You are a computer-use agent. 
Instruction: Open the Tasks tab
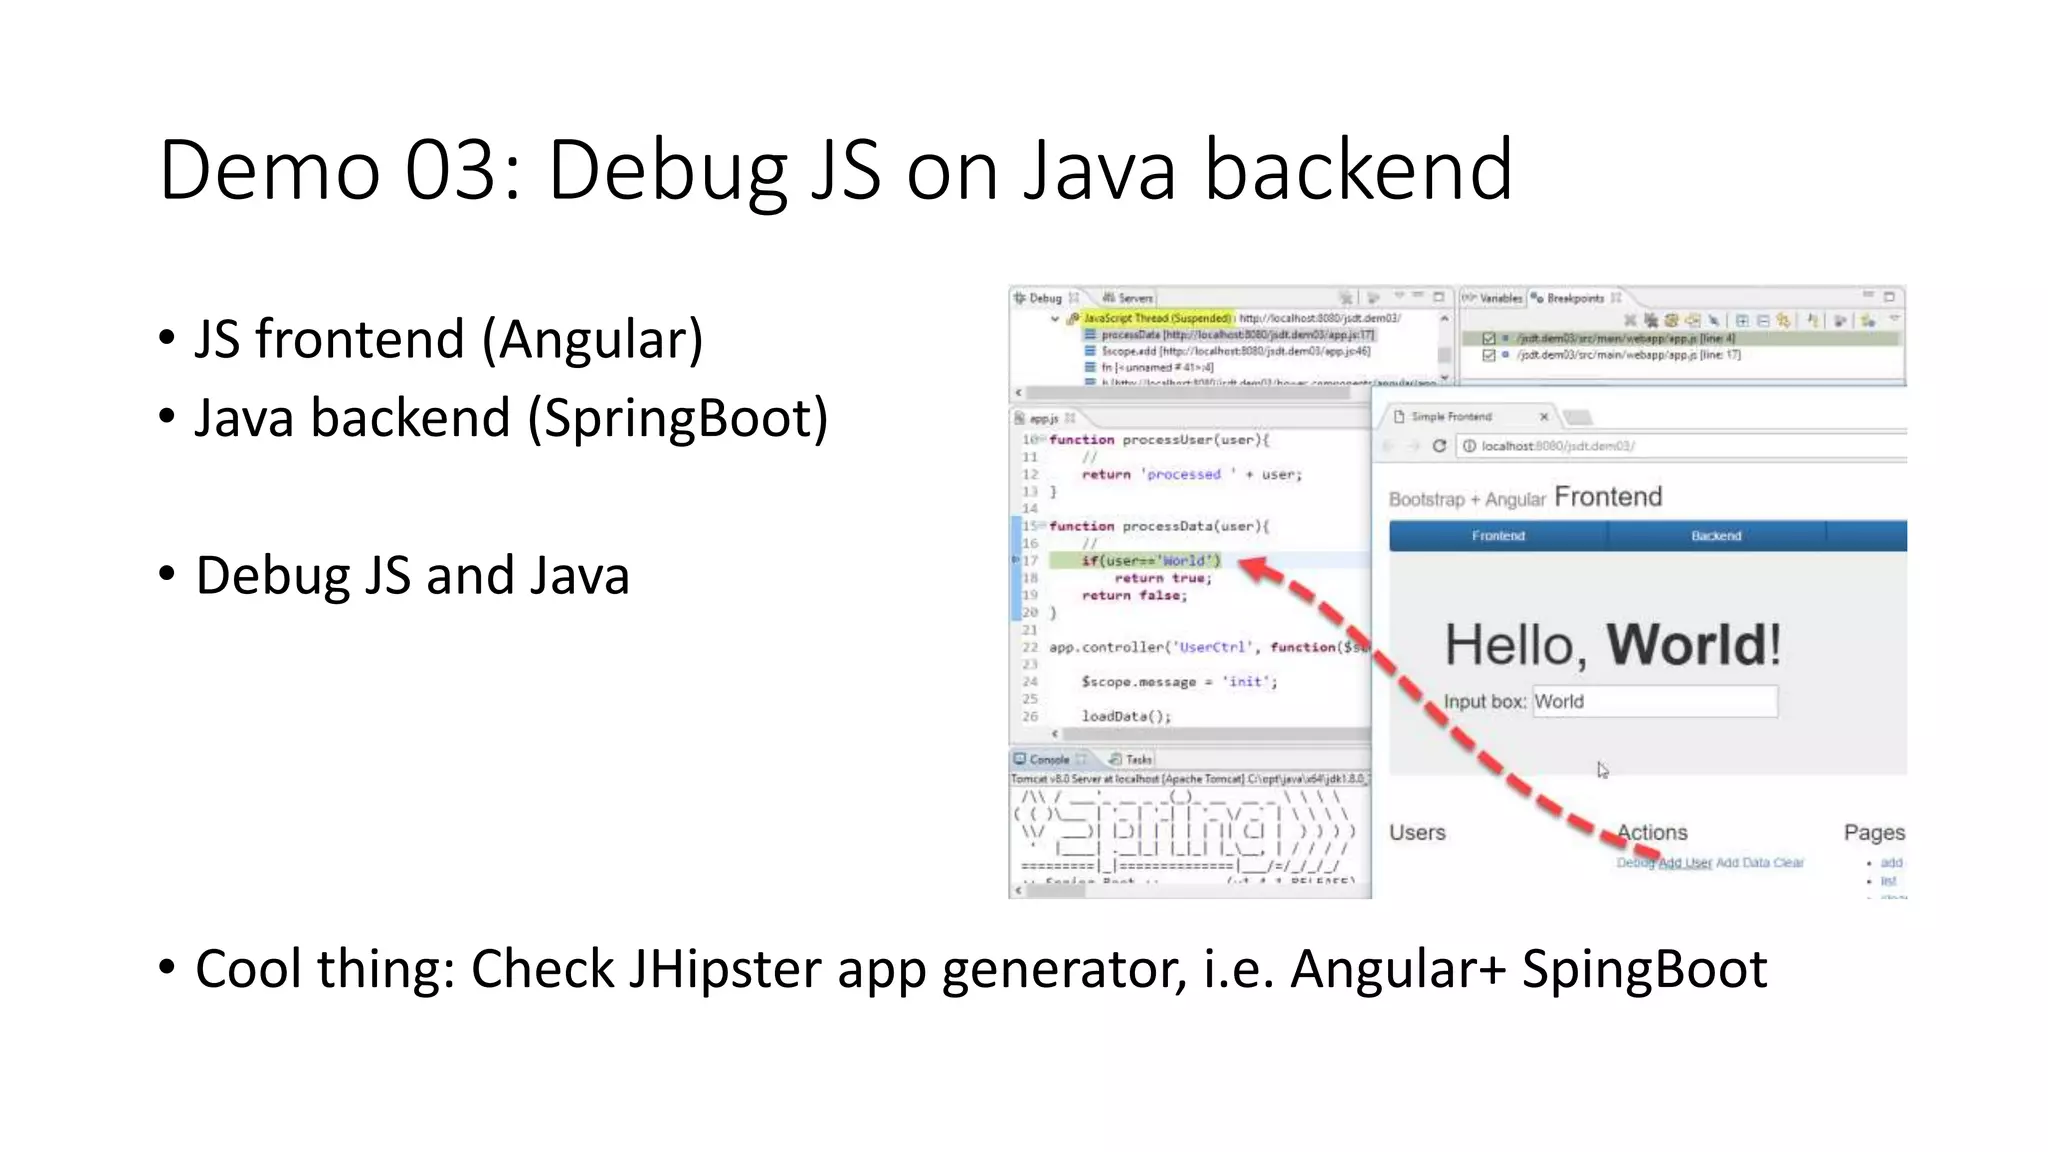(x=1131, y=759)
